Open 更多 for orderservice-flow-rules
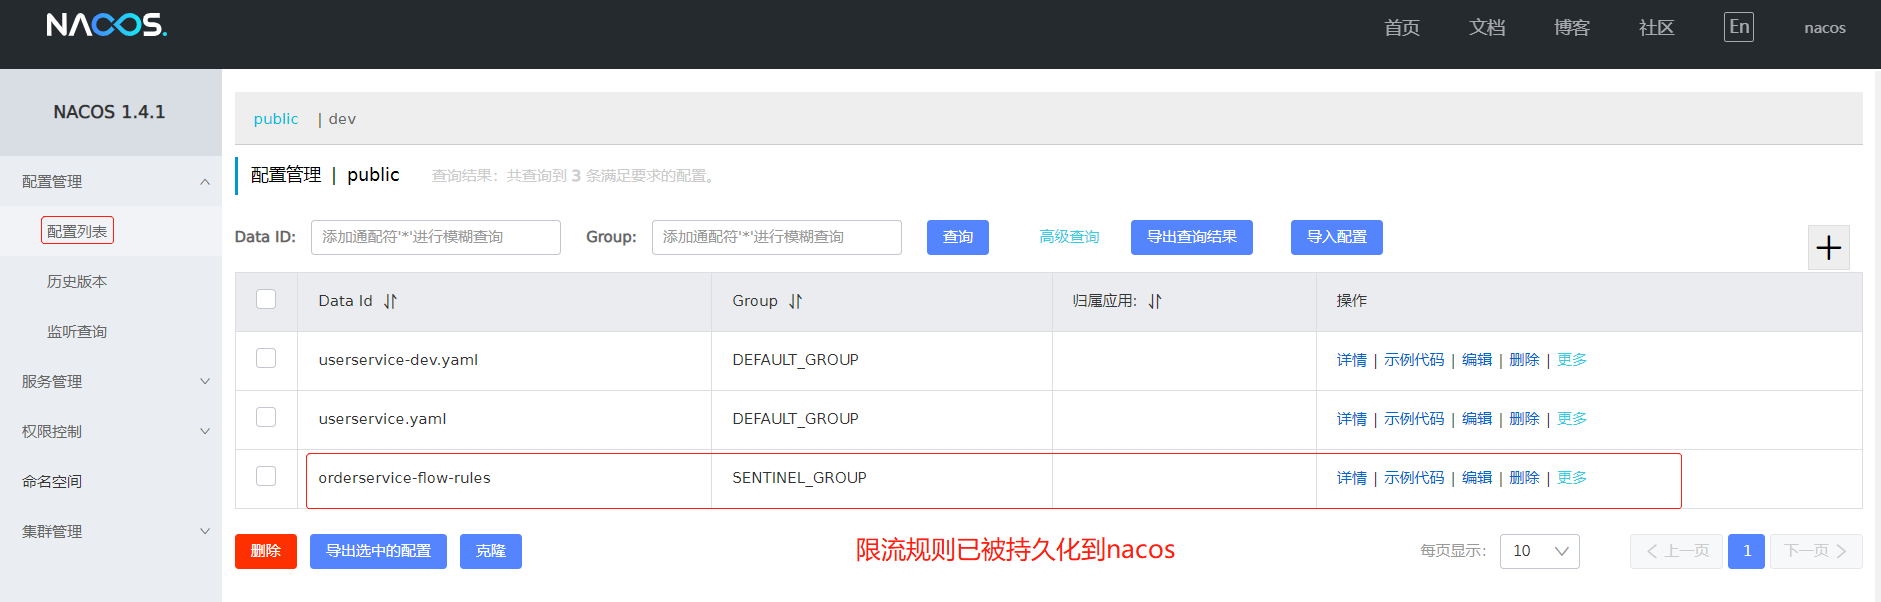 tap(1572, 478)
